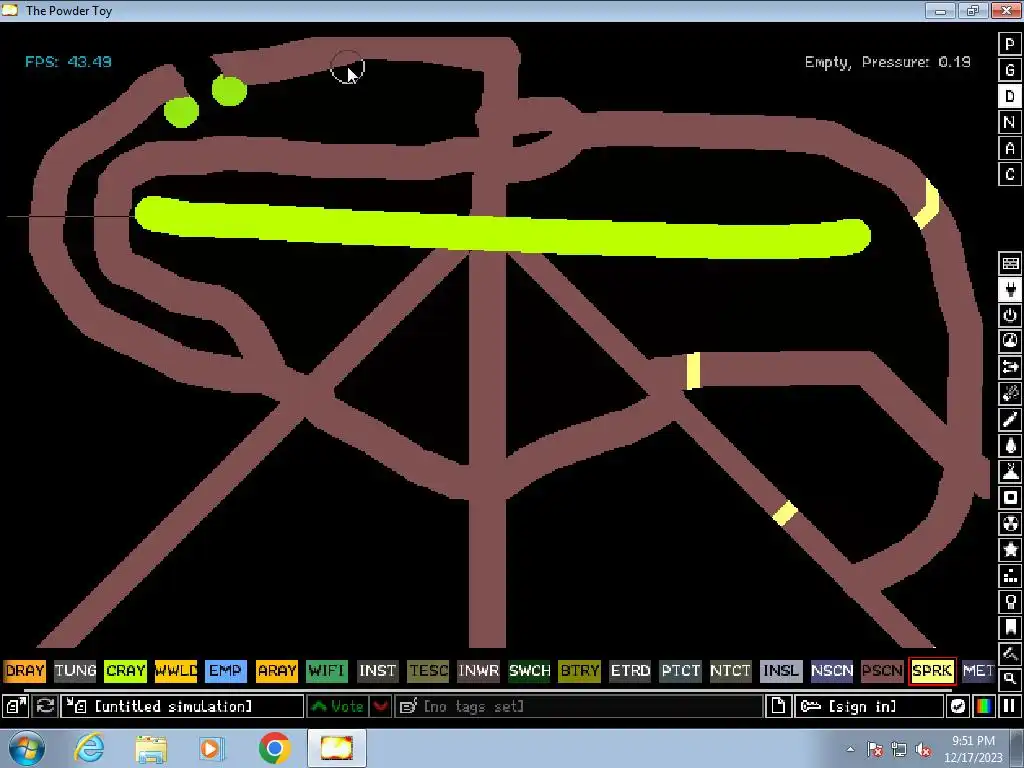The width and height of the screenshot is (1024, 768).
Task: Edit tags in [no tags set] field
Action: click(x=579, y=706)
